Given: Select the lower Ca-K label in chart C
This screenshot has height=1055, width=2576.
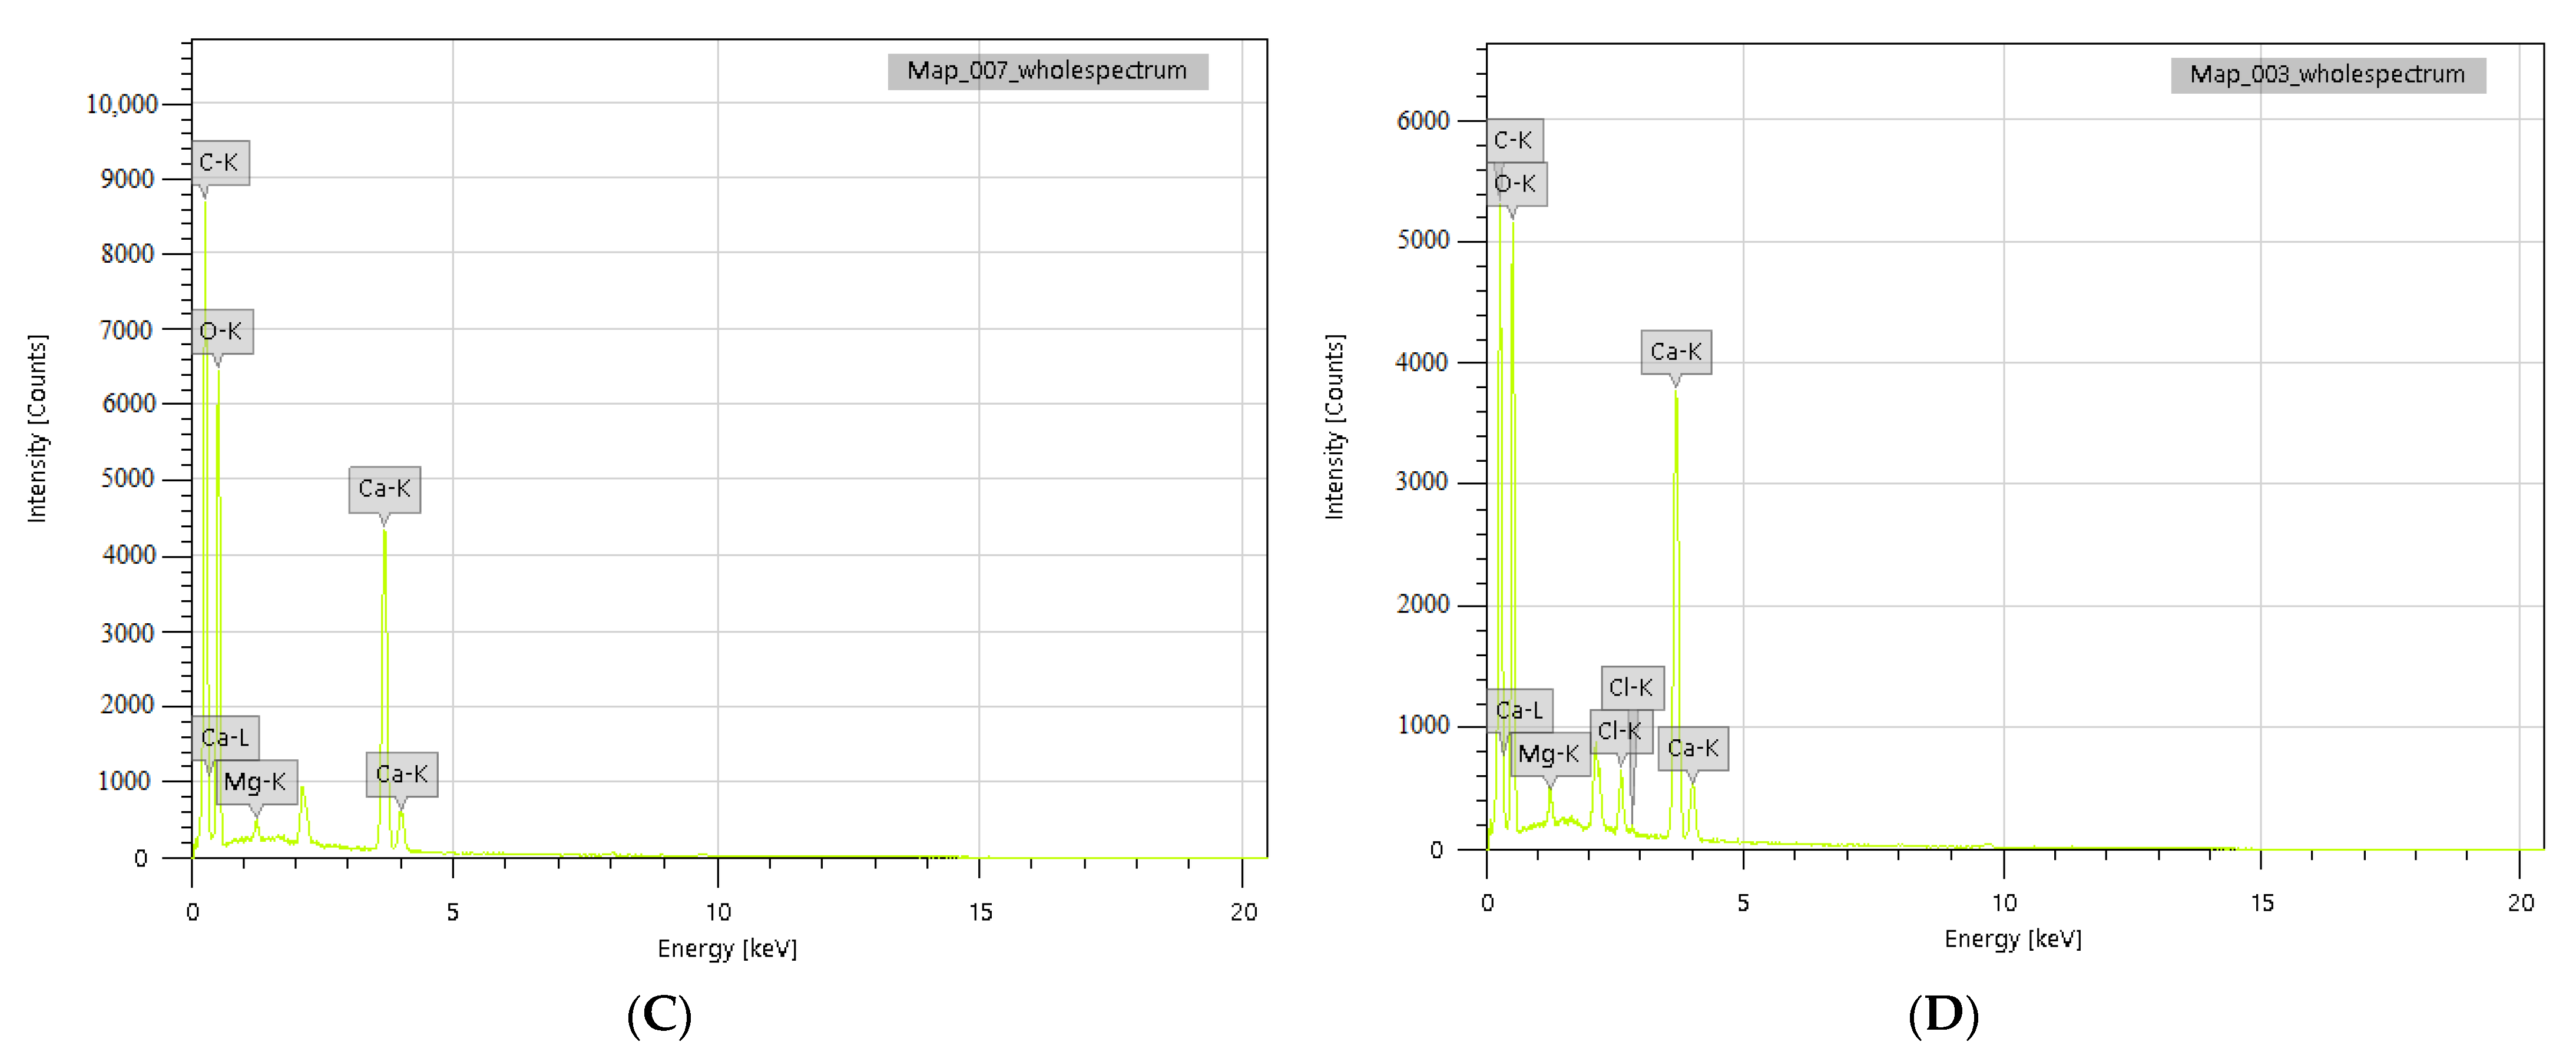Looking at the screenshot, I should coord(402,774).
